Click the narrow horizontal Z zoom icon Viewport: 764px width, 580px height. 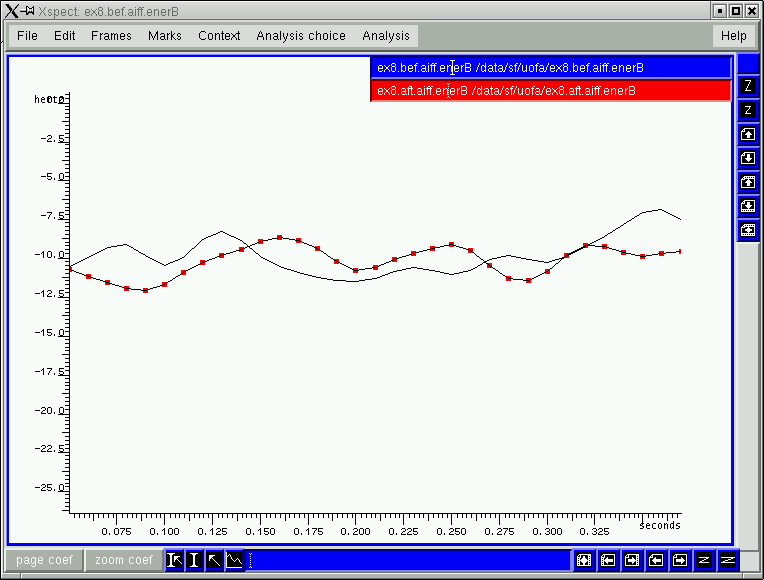[703, 561]
